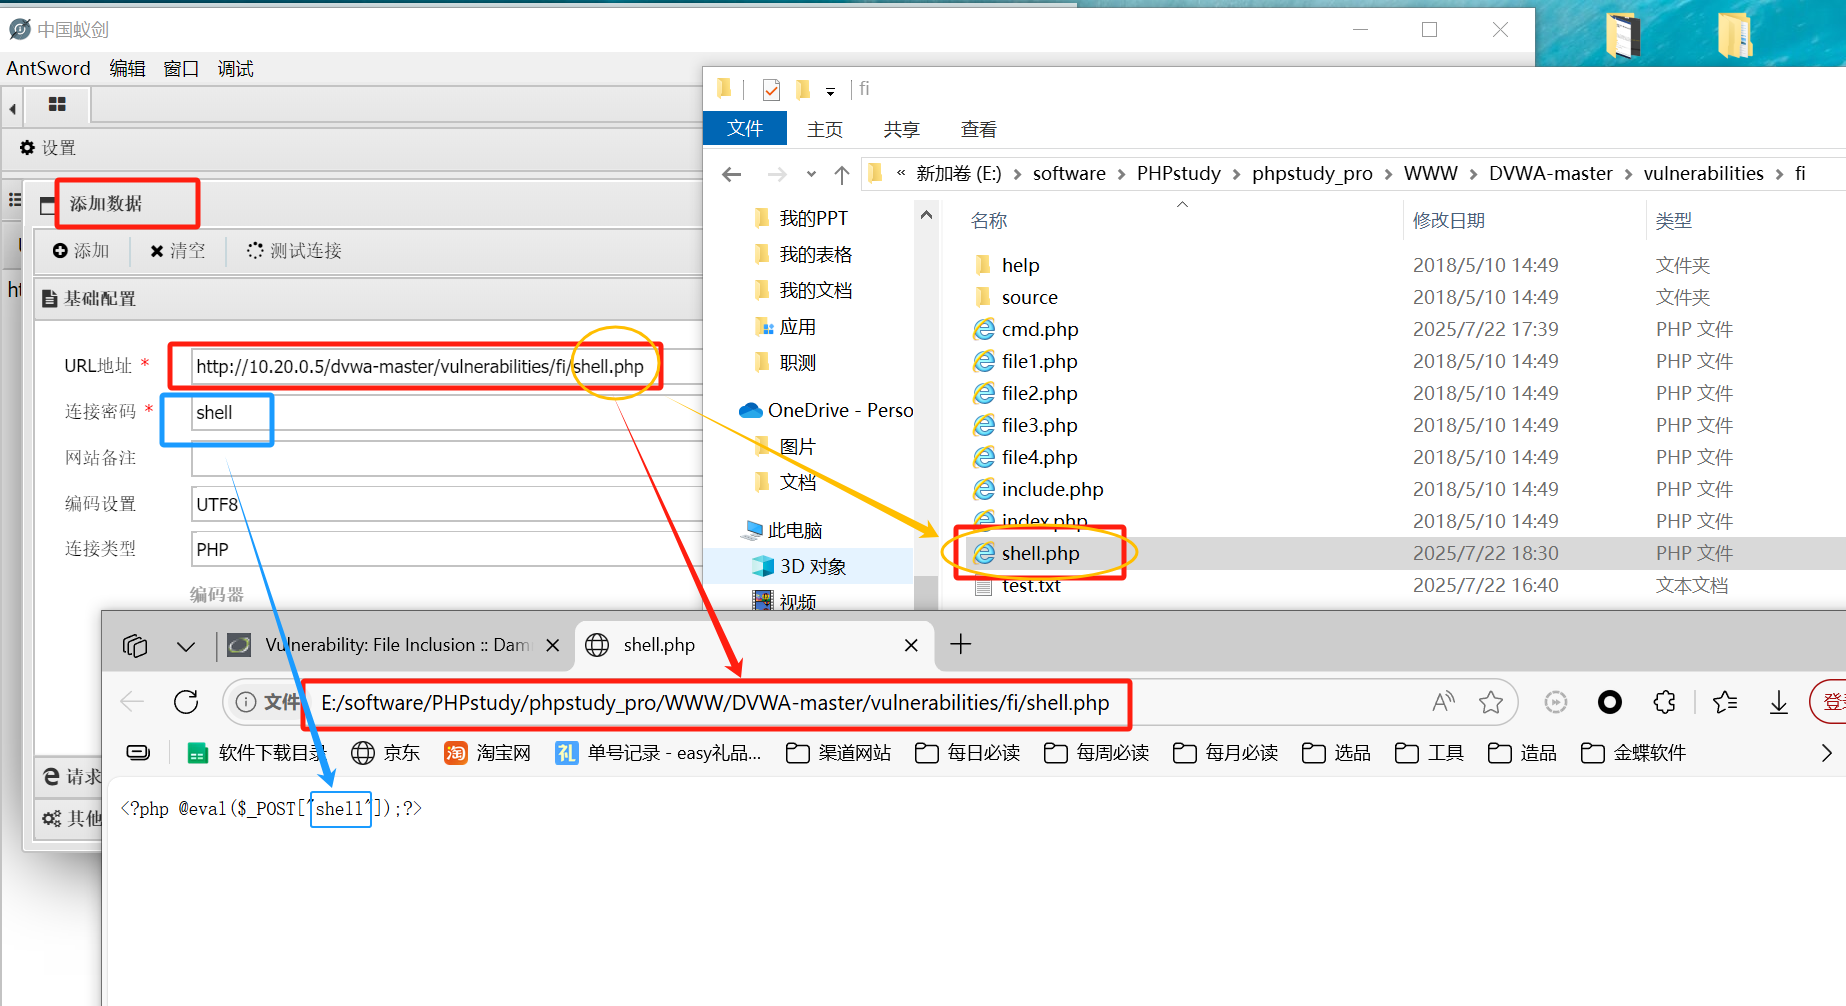The width and height of the screenshot is (1846, 1006).
Task: Click the 清空 clear button
Action: [x=177, y=251]
